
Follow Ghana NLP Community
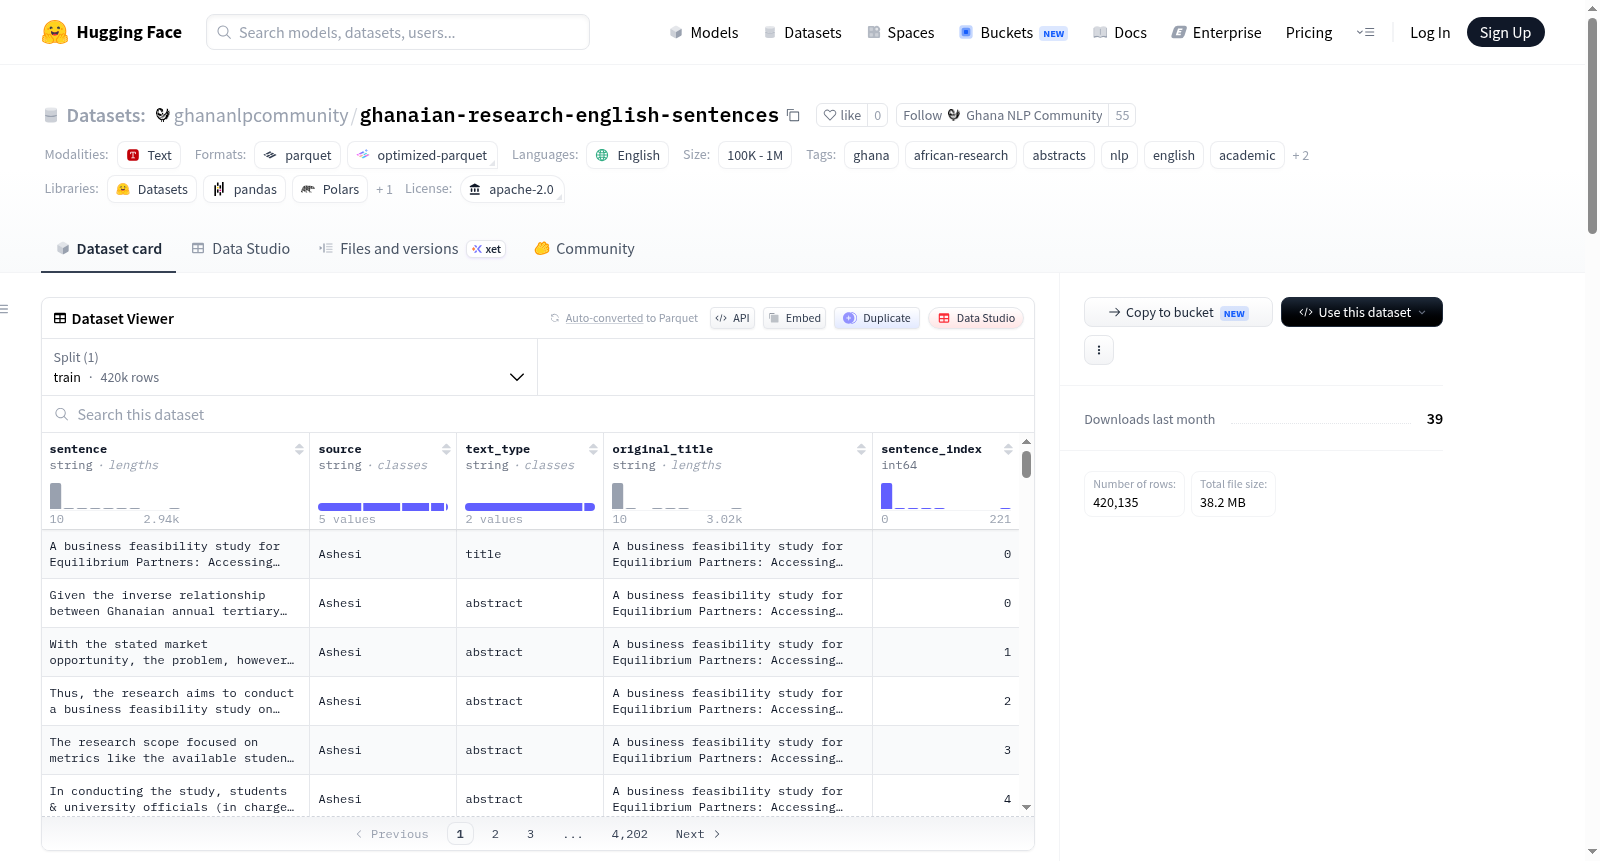pos(922,115)
